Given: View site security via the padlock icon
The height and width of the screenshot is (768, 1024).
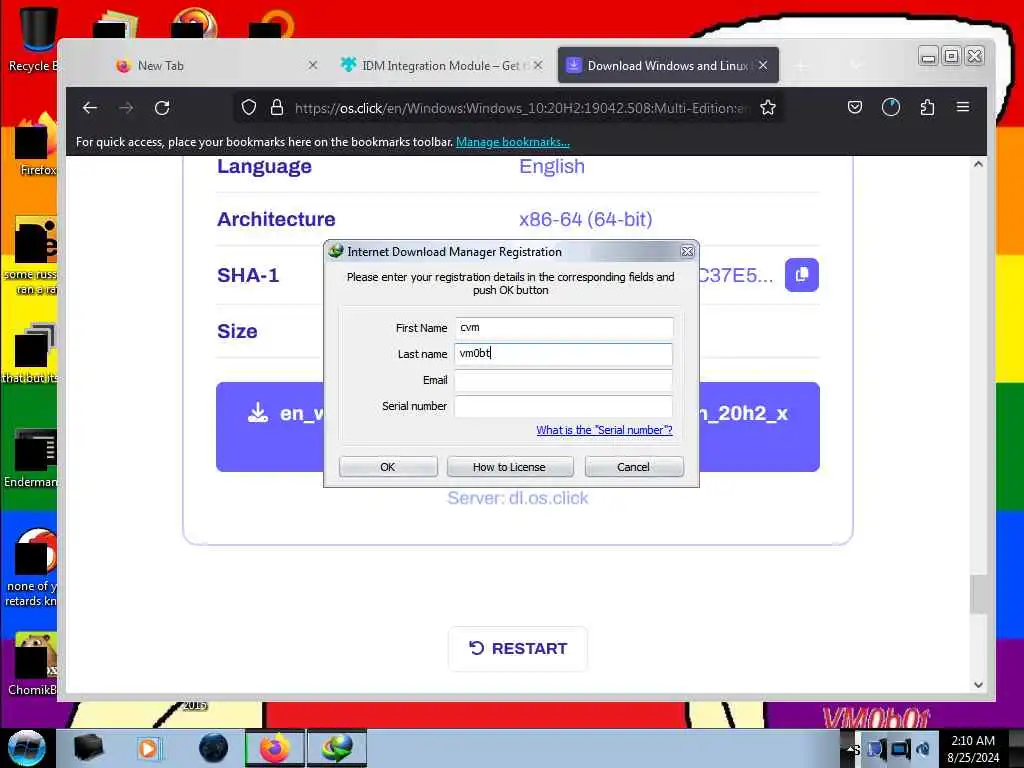Looking at the screenshot, I should [277, 108].
